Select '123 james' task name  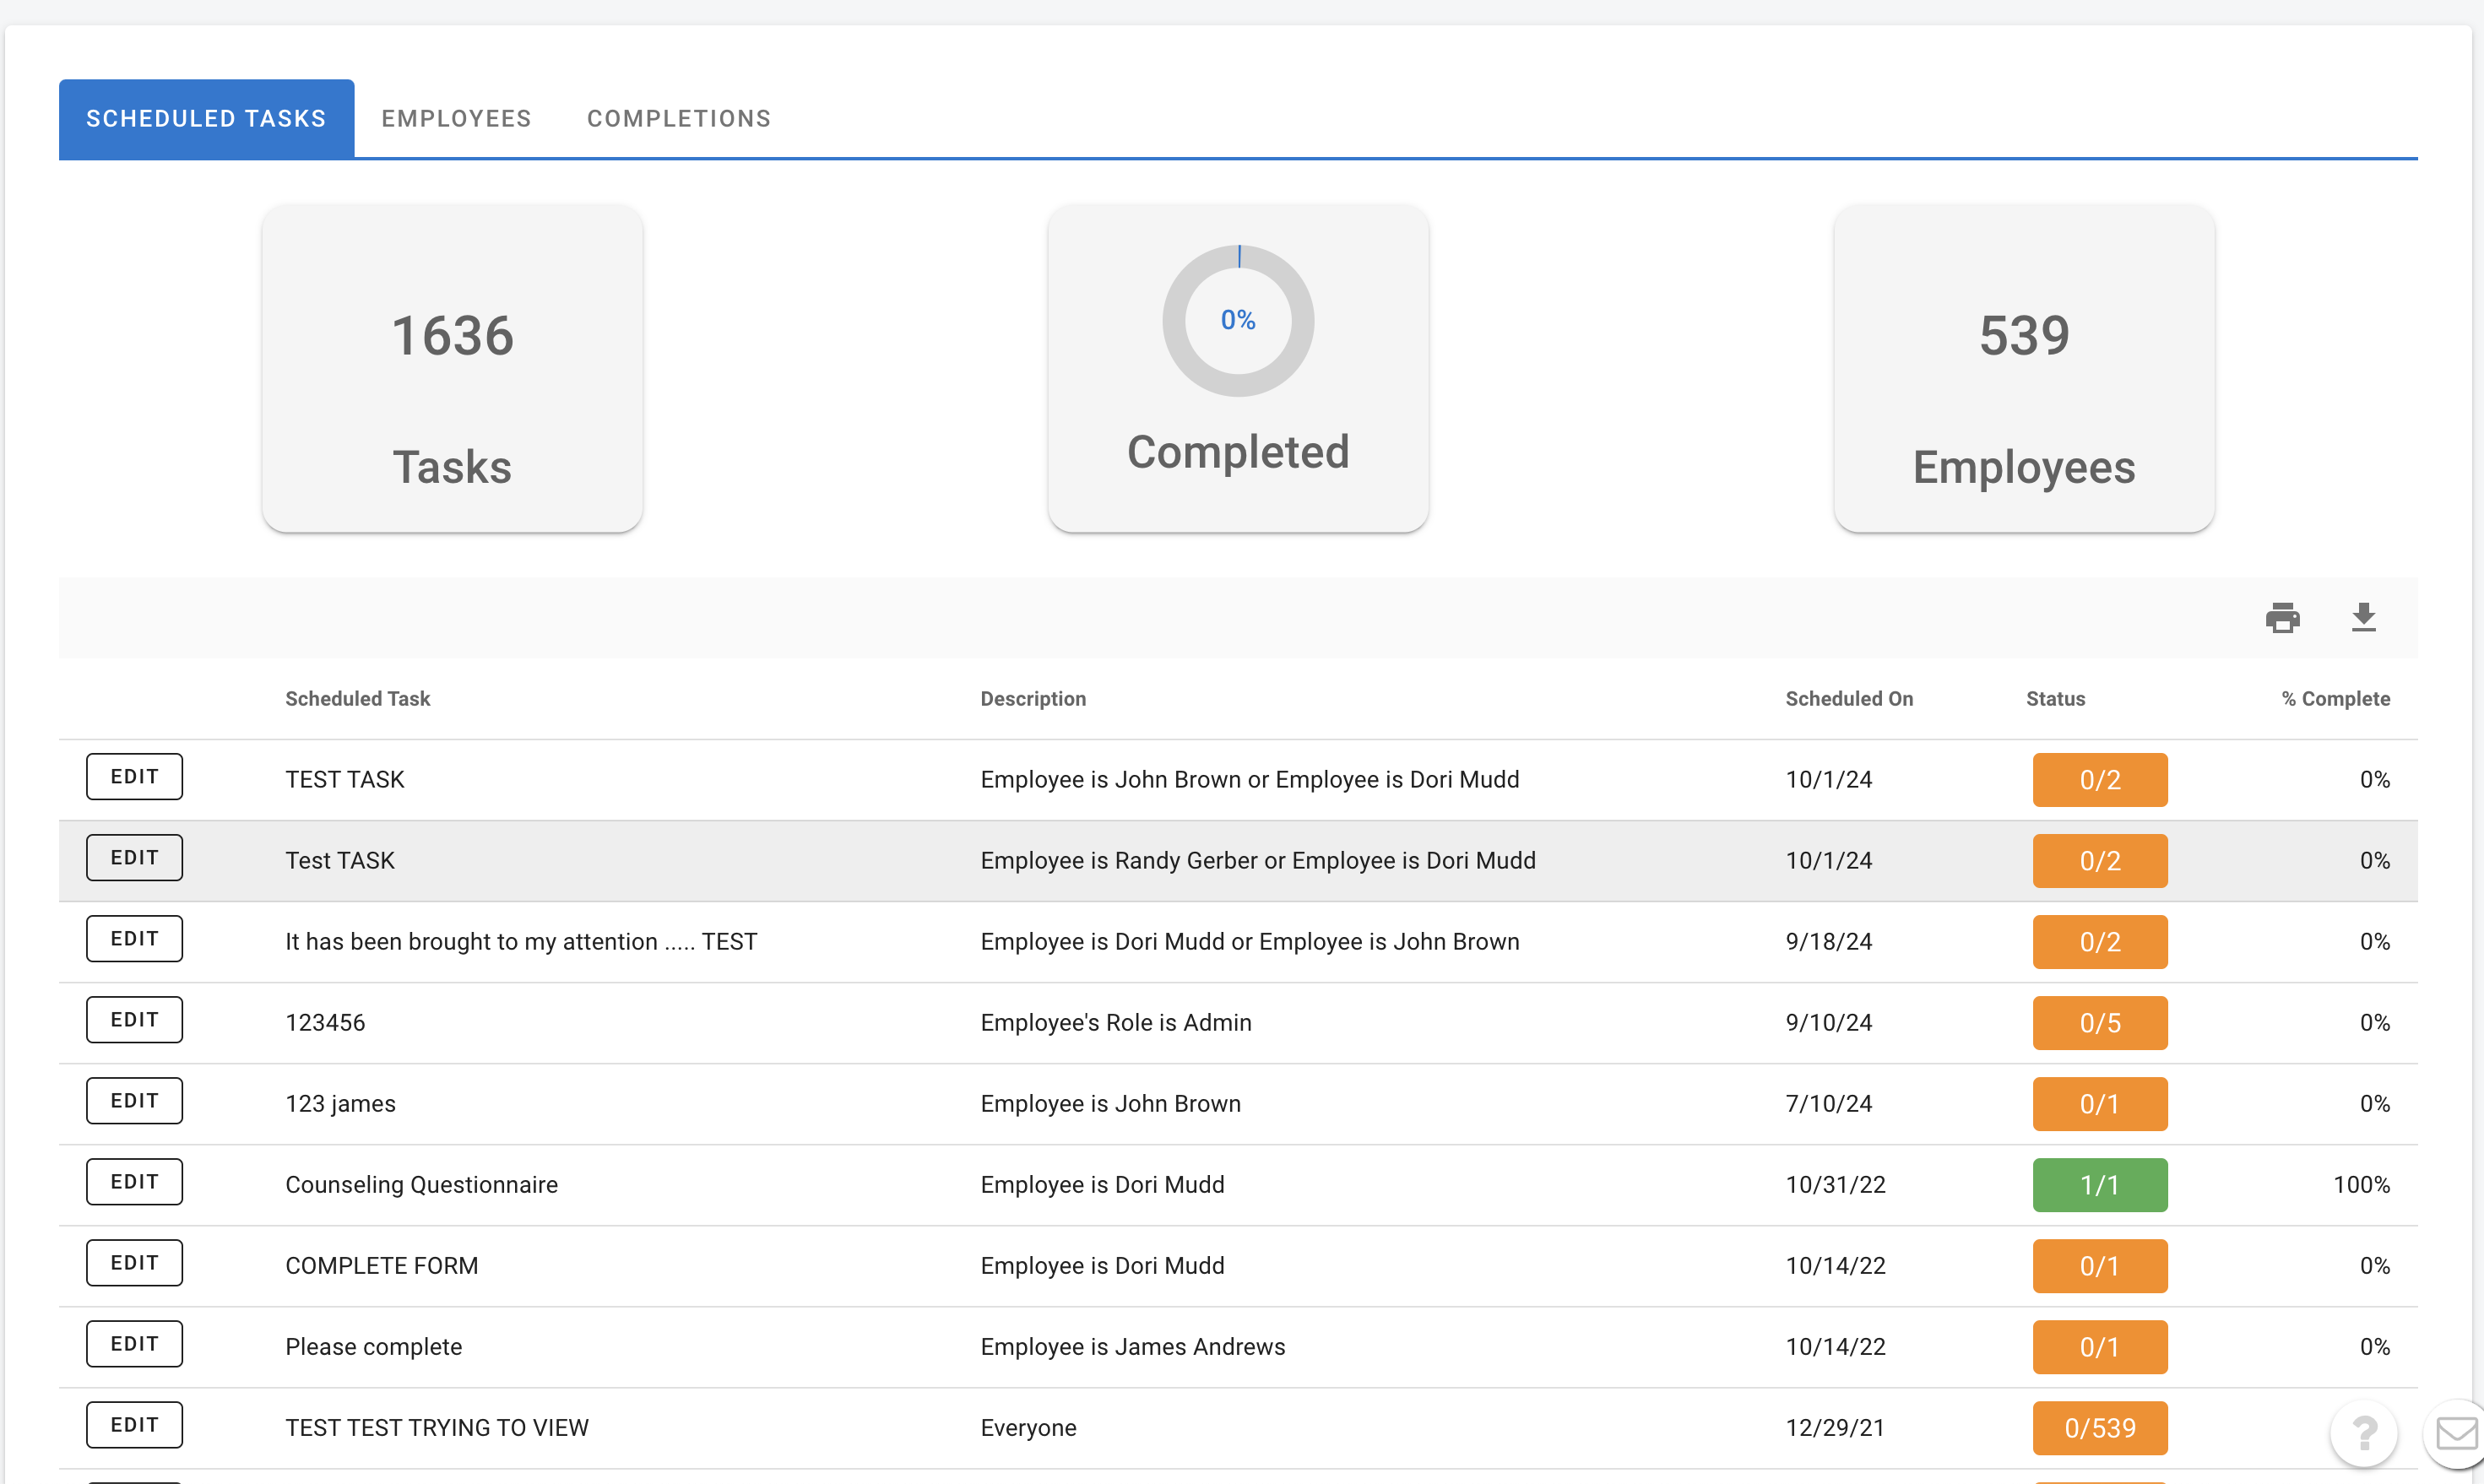click(340, 1104)
